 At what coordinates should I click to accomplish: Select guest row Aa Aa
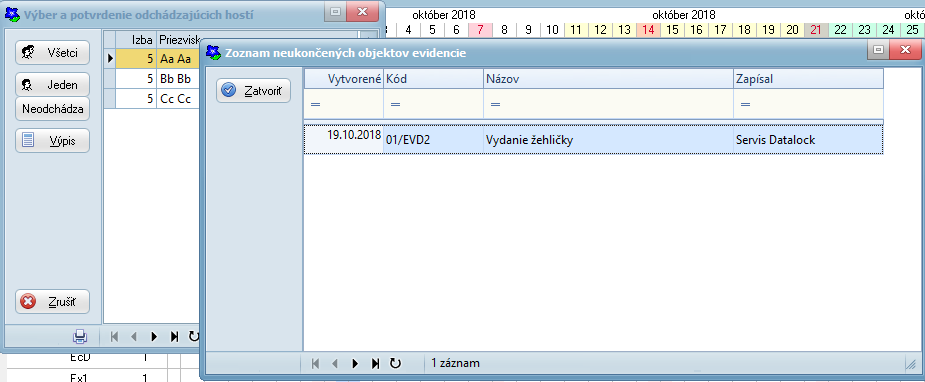[x=158, y=58]
